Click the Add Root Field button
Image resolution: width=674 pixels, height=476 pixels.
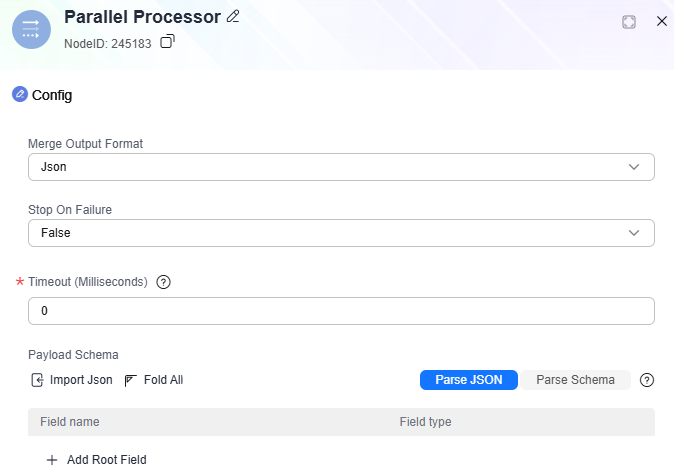coord(96,460)
